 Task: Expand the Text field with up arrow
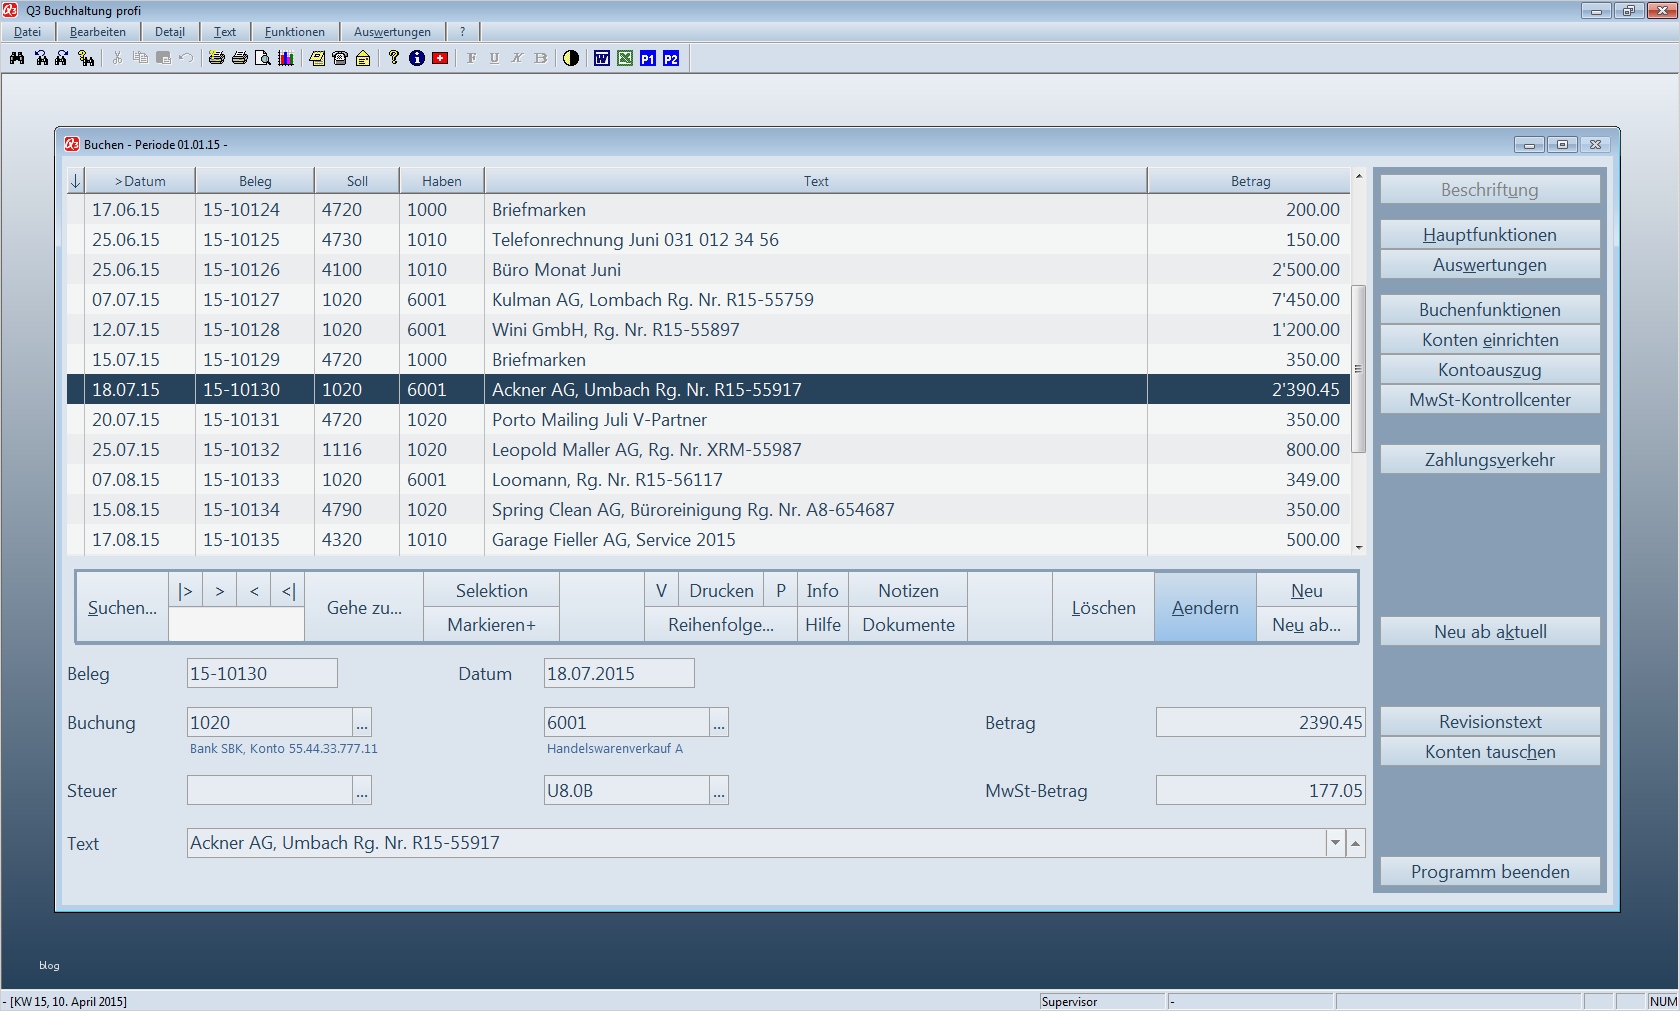(x=1355, y=843)
